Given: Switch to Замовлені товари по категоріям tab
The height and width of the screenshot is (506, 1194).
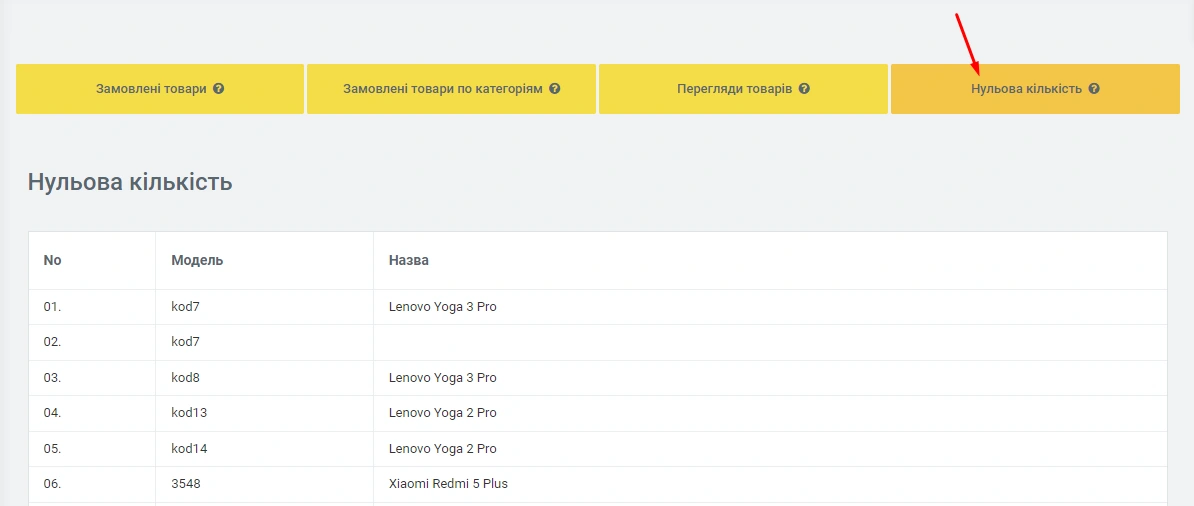Looking at the screenshot, I should (442, 89).
